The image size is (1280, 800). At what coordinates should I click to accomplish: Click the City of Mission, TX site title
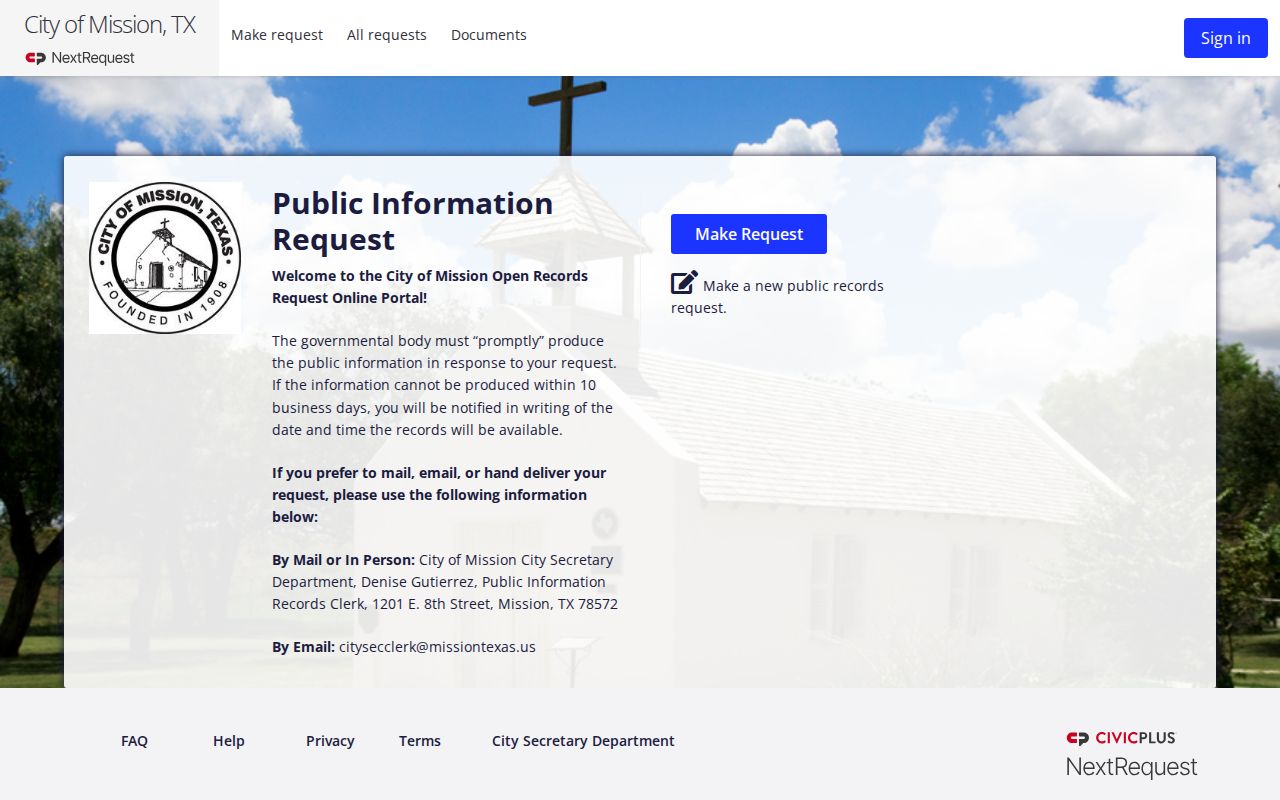pyautogui.click(x=110, y=25)
